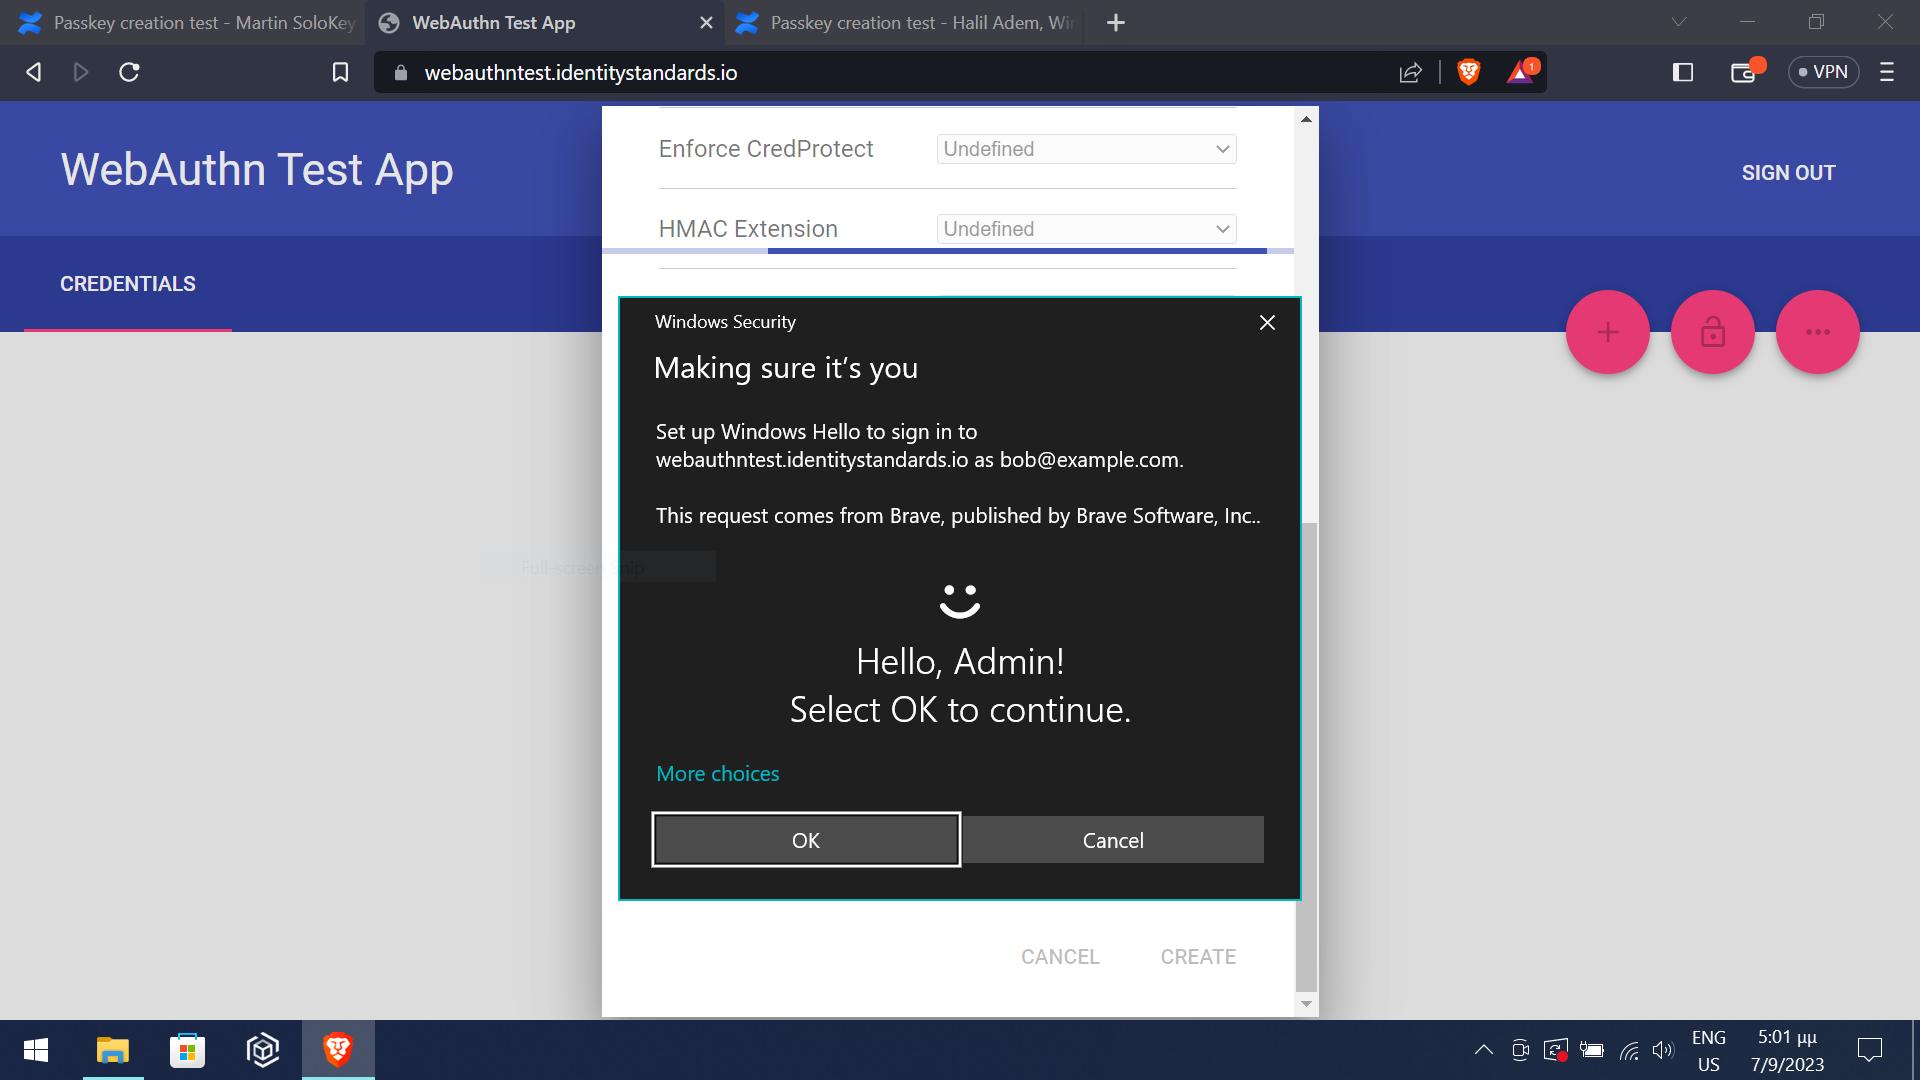
Task: Toggle the sidebar panel icon
Action: (x=1683, y=72)
